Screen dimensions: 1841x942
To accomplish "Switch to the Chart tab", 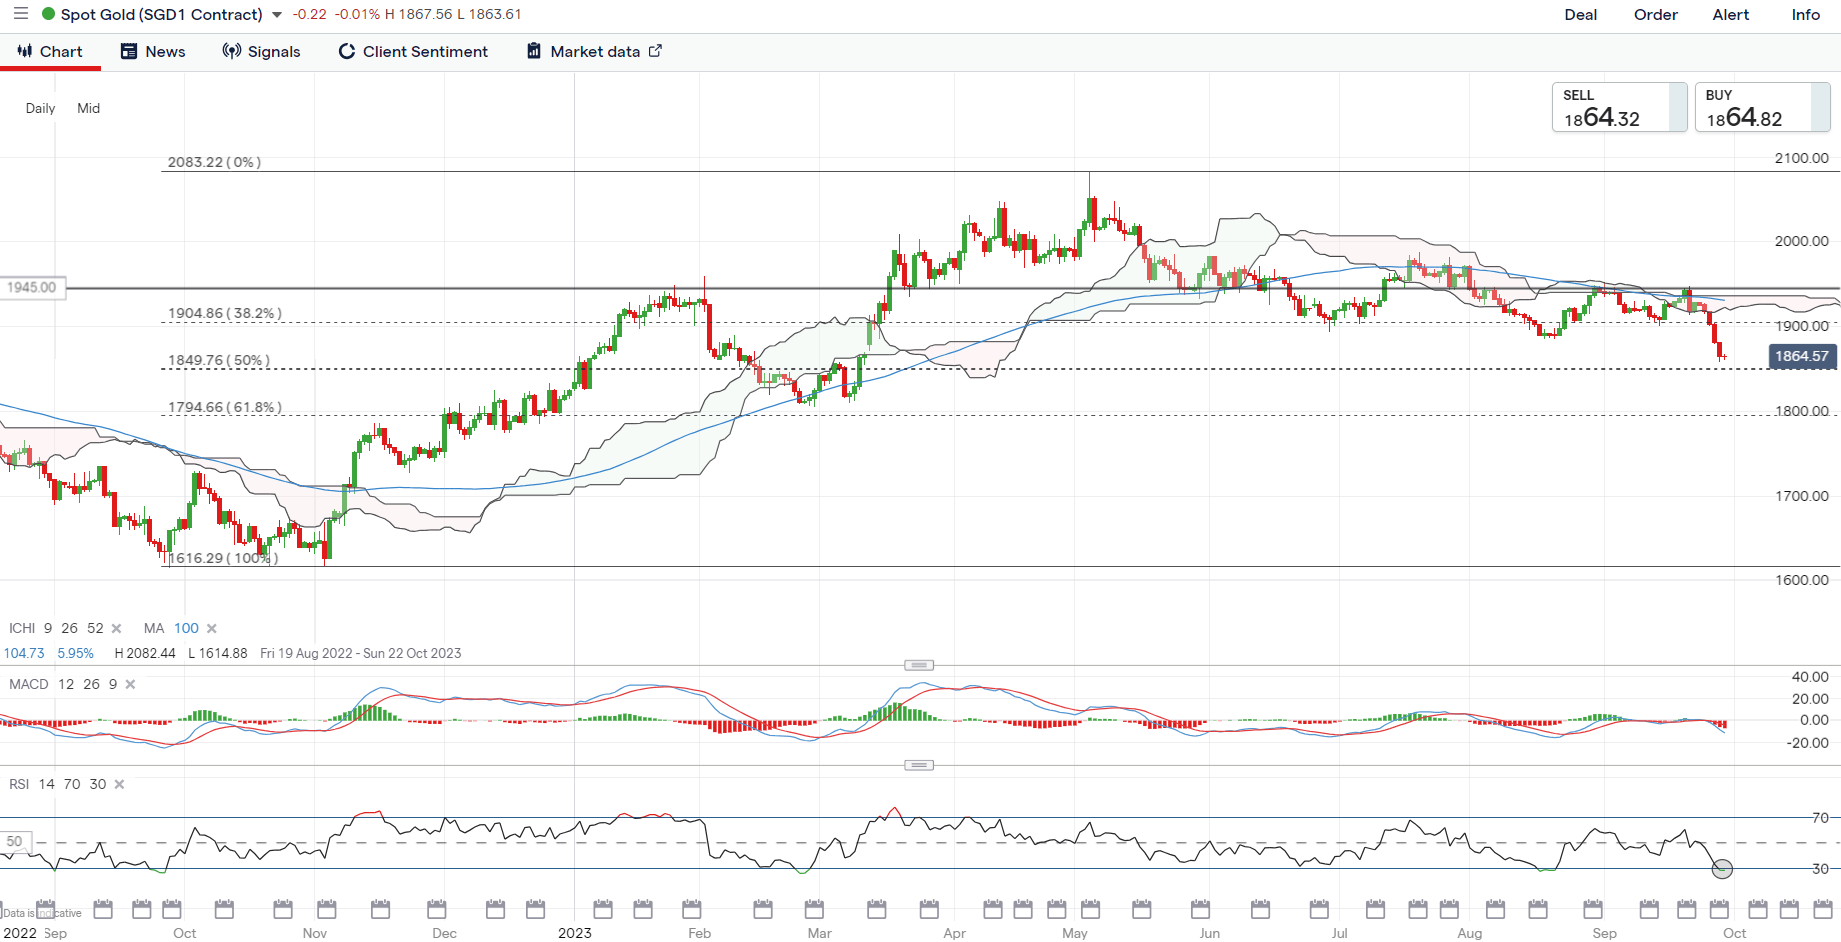I will tap(50, 52).
